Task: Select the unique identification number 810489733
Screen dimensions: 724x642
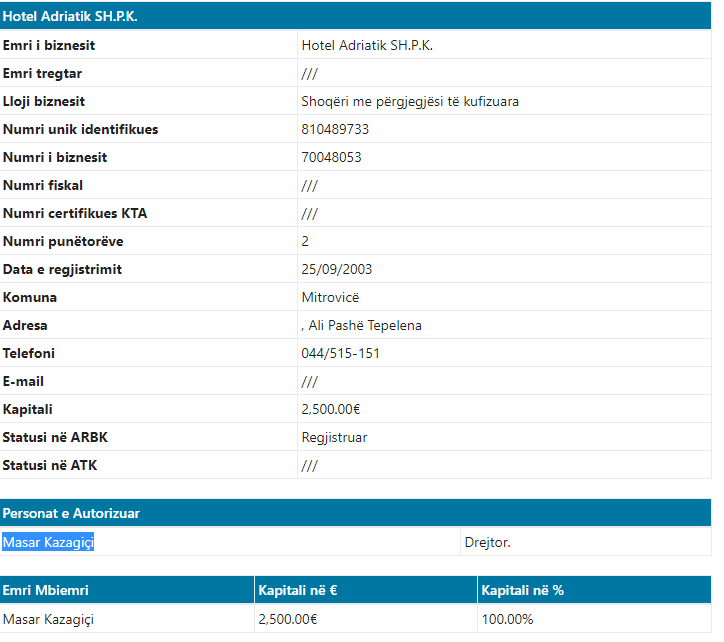Action: tap(335, 129)
